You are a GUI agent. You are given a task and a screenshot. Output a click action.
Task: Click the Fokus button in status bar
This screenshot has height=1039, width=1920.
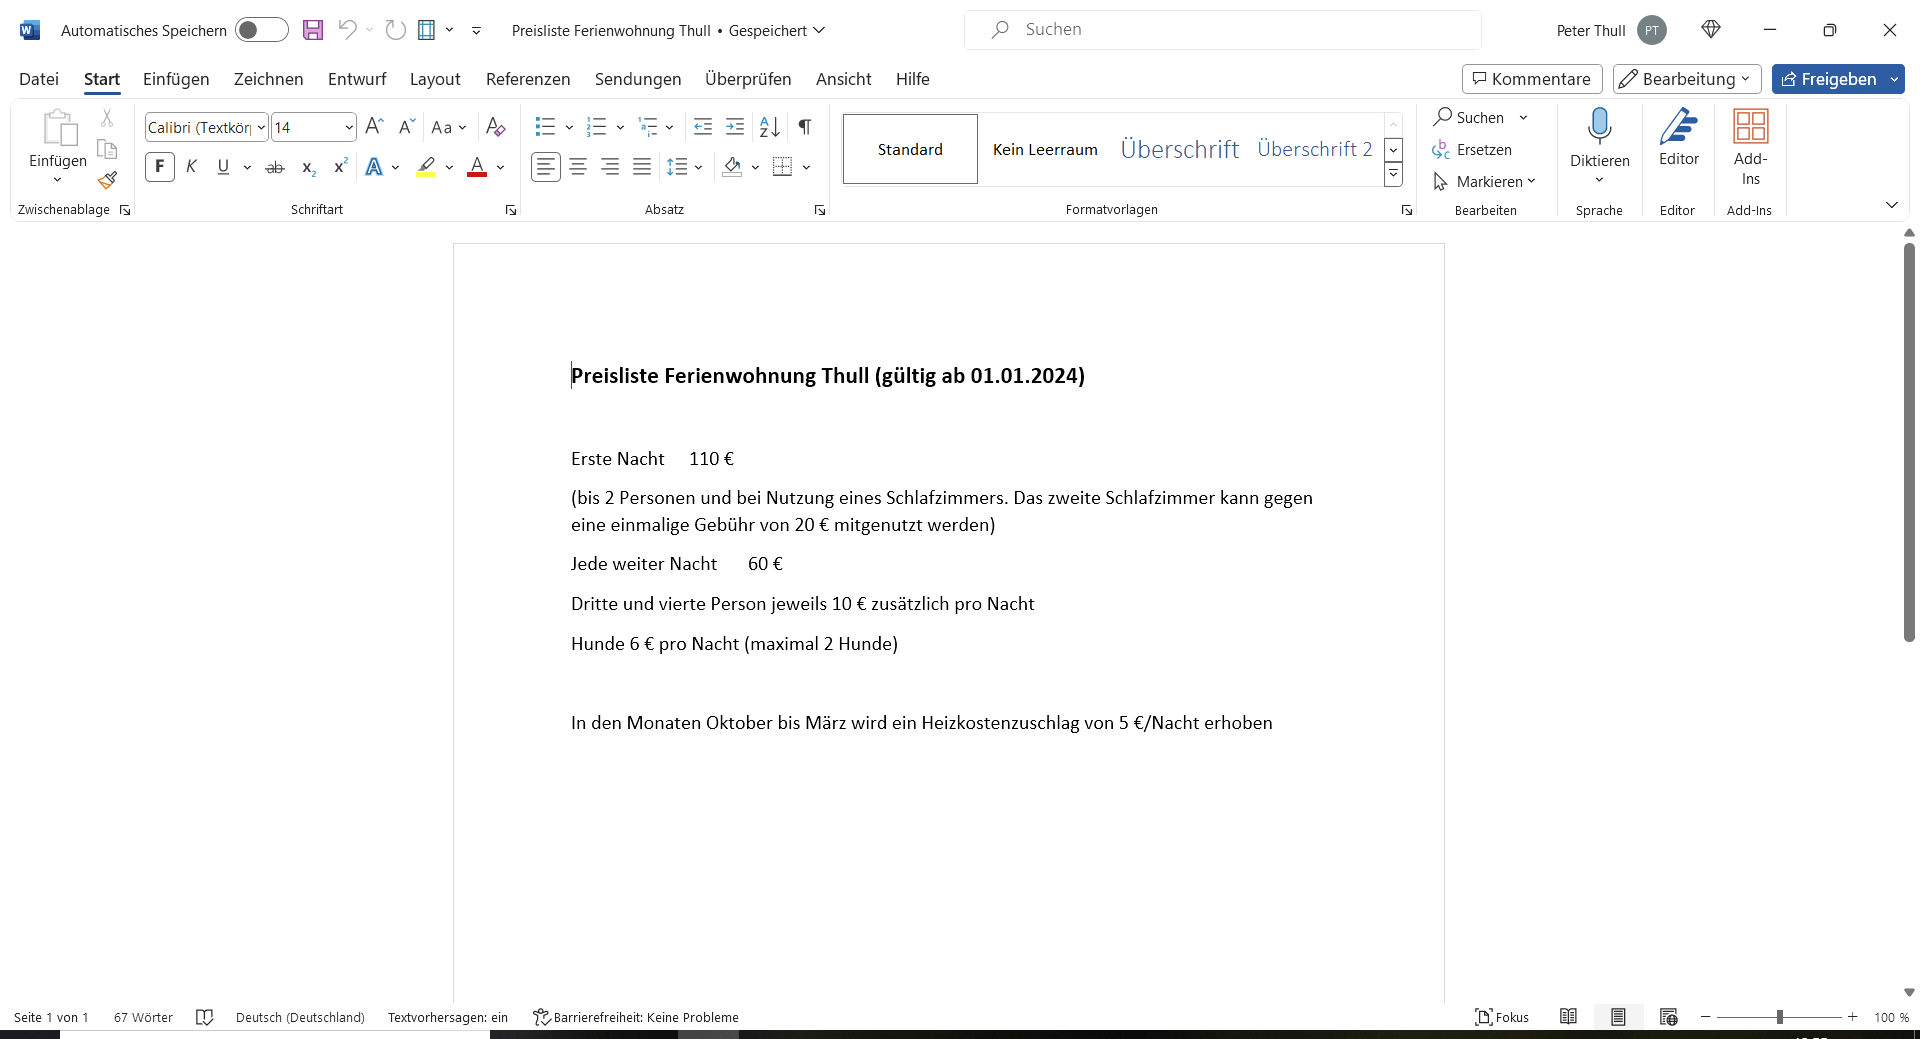(x=1502, y=1017)
